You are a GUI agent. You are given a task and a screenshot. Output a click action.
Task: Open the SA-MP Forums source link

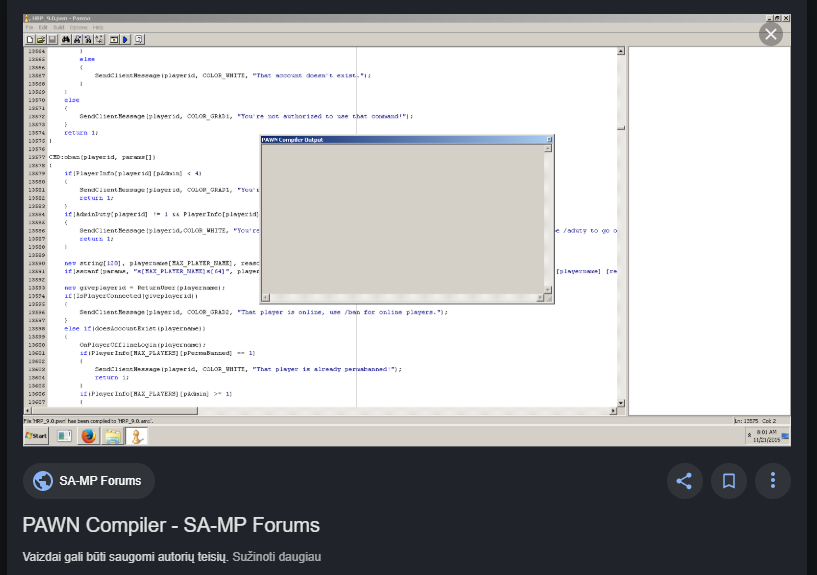coord(89,481)
